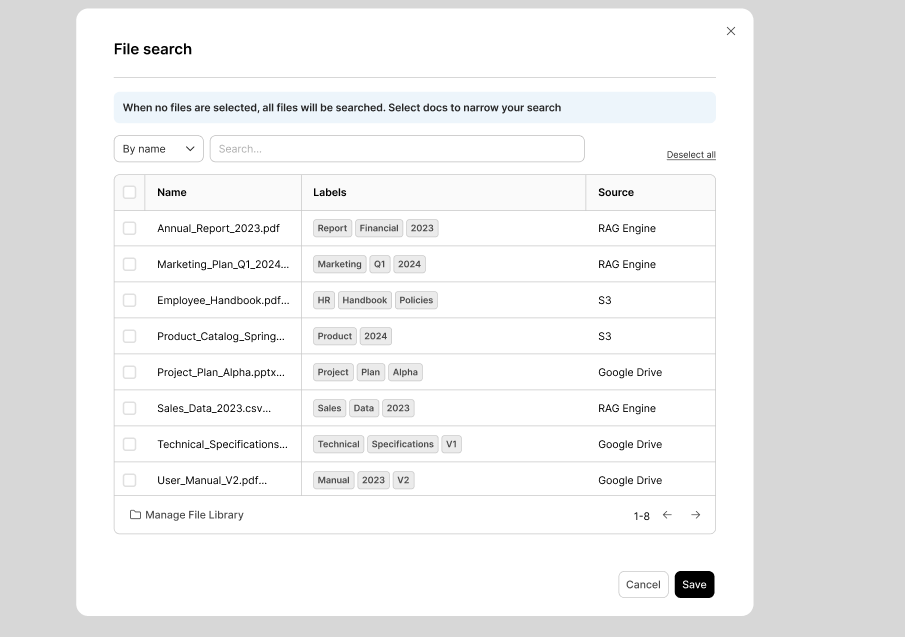Click the HR label tag

click(x=324, y=300)
